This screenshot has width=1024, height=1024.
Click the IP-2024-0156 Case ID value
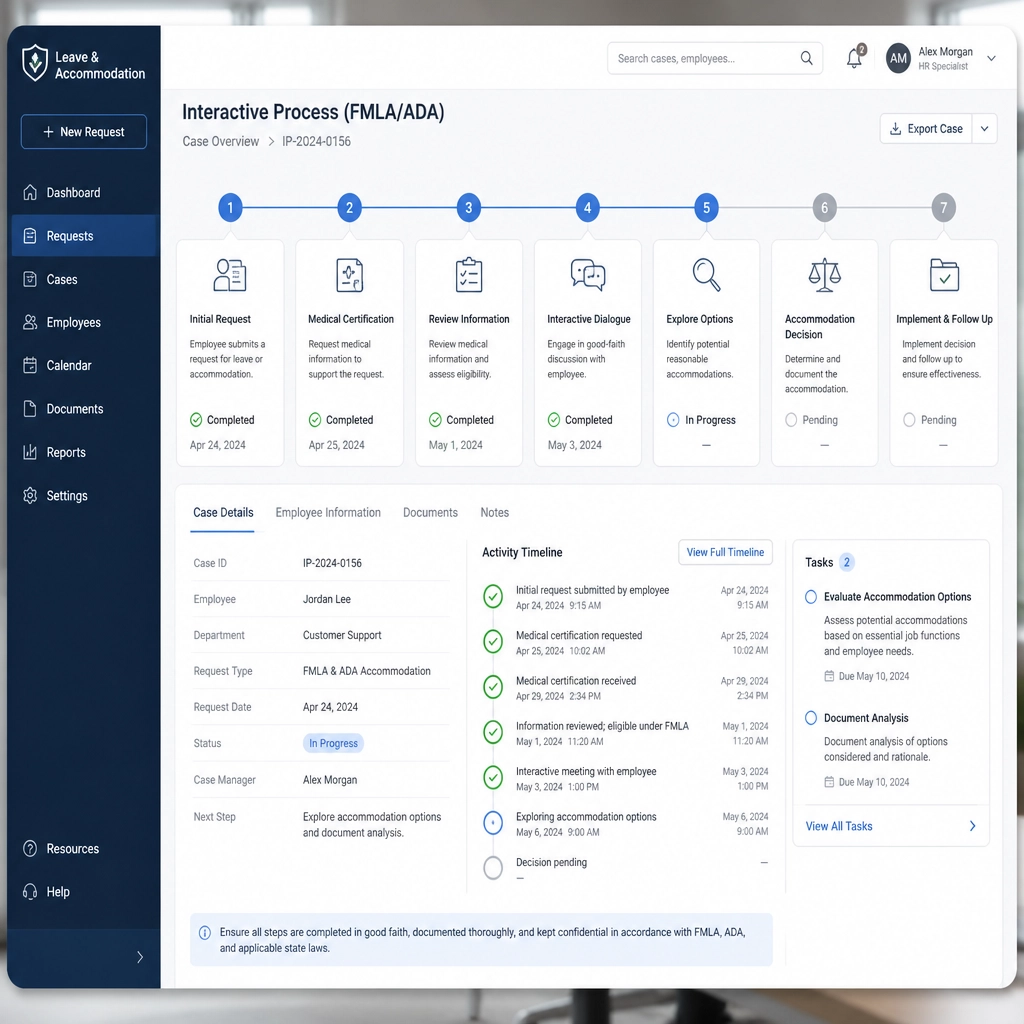332,563
